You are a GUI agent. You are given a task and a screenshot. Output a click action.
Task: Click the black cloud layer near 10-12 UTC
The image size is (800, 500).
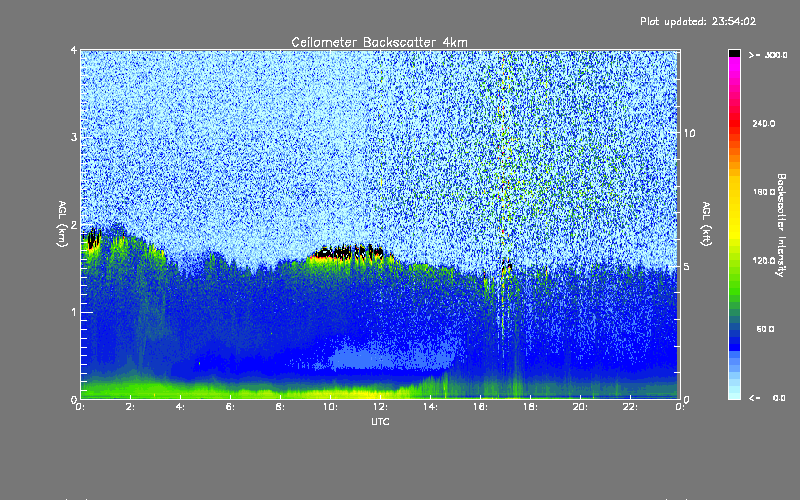[x=348, y=252]
